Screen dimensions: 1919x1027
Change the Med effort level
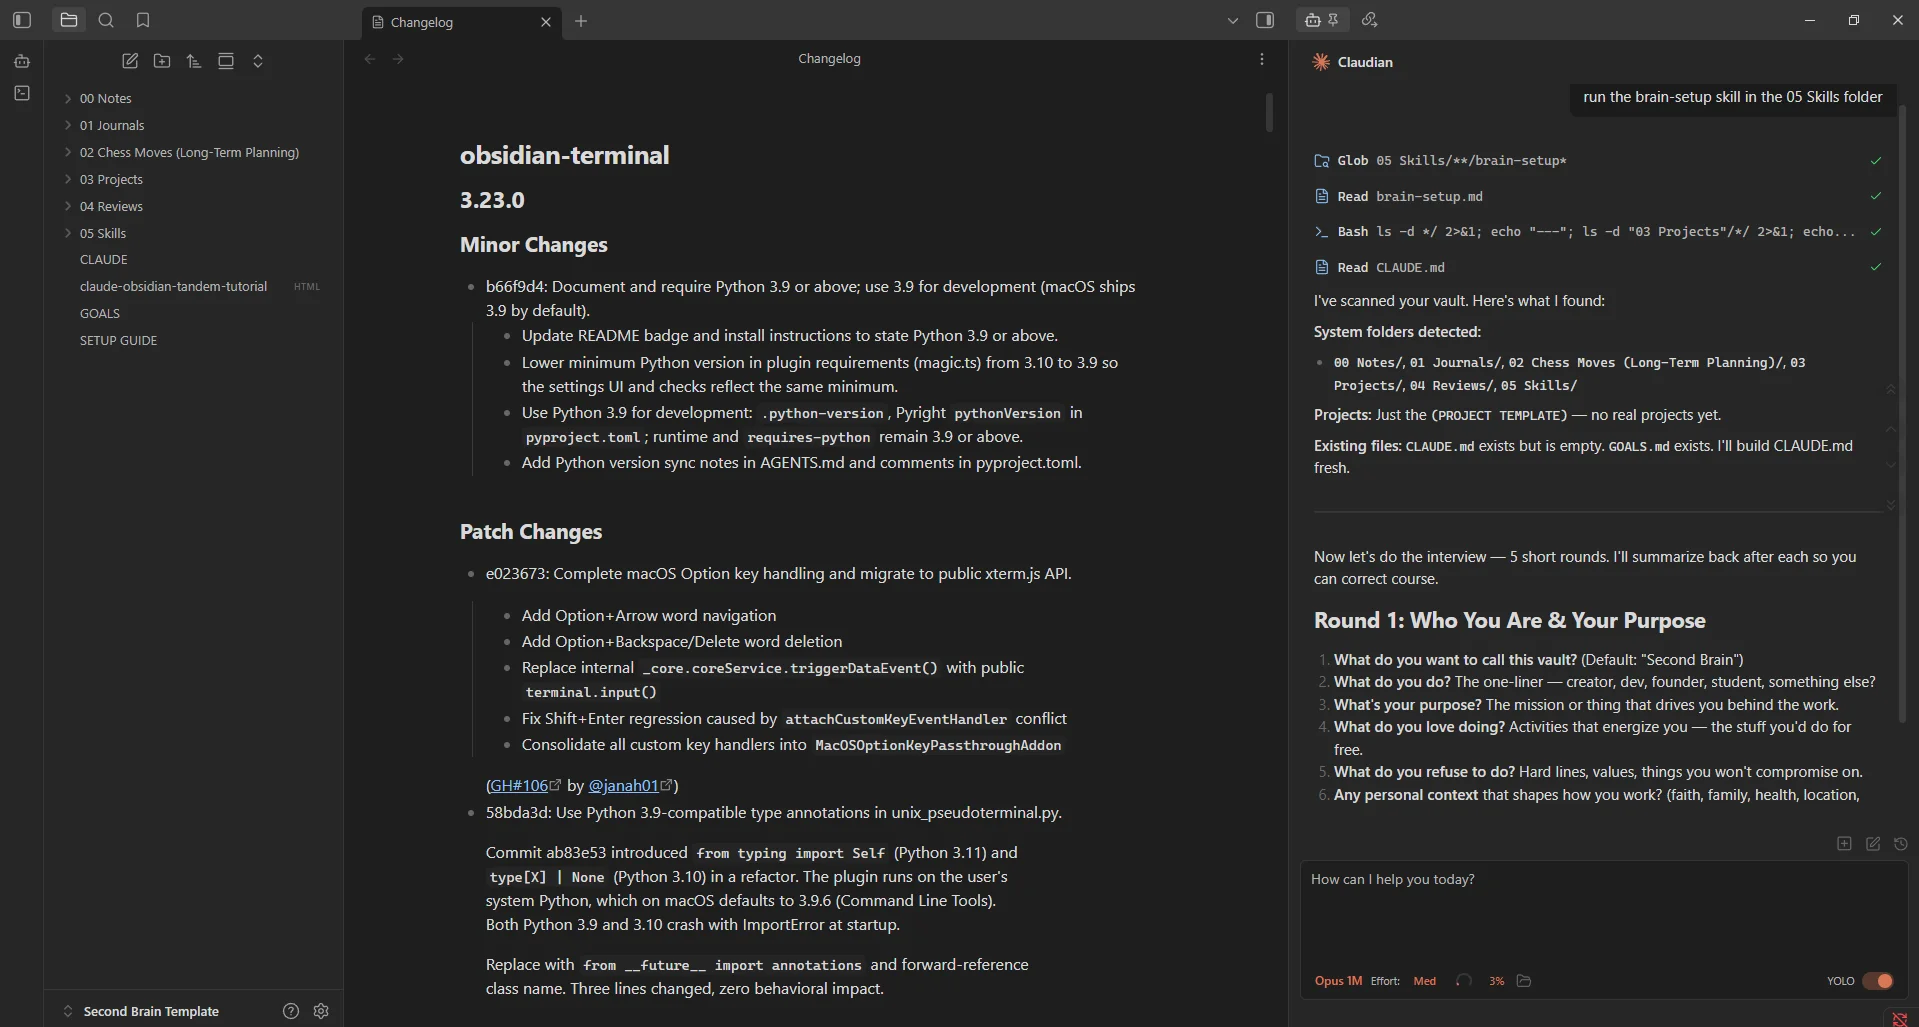pos(1424,981)
